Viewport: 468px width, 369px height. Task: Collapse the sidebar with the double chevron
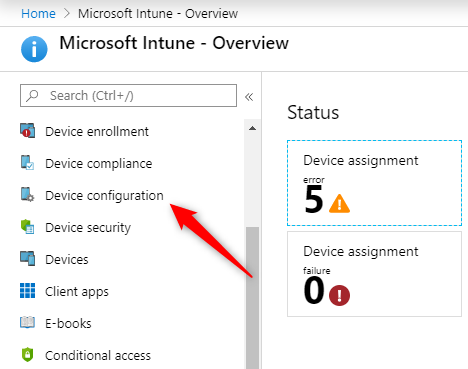(x=249, y=97)
